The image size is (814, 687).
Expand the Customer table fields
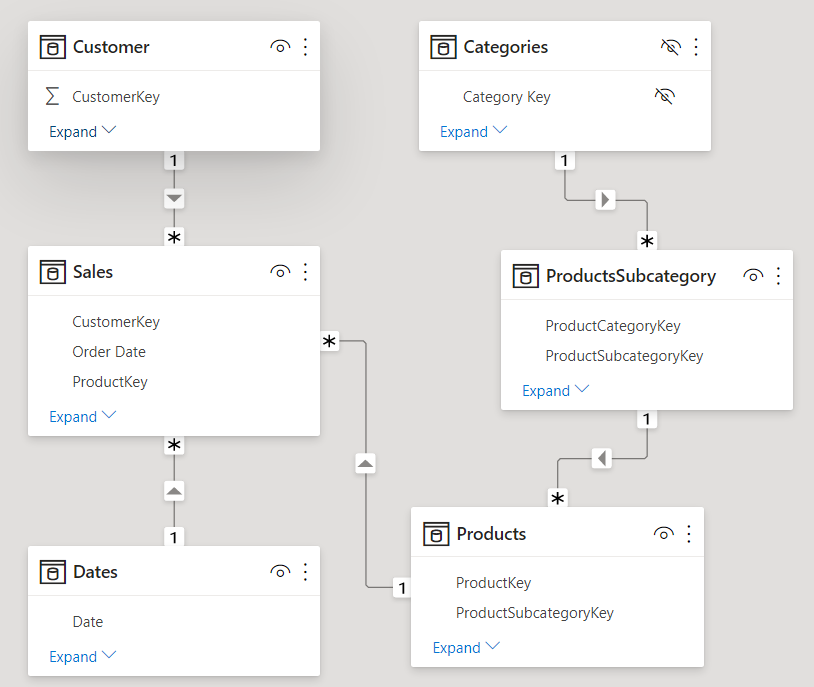[x=83, y=132]
